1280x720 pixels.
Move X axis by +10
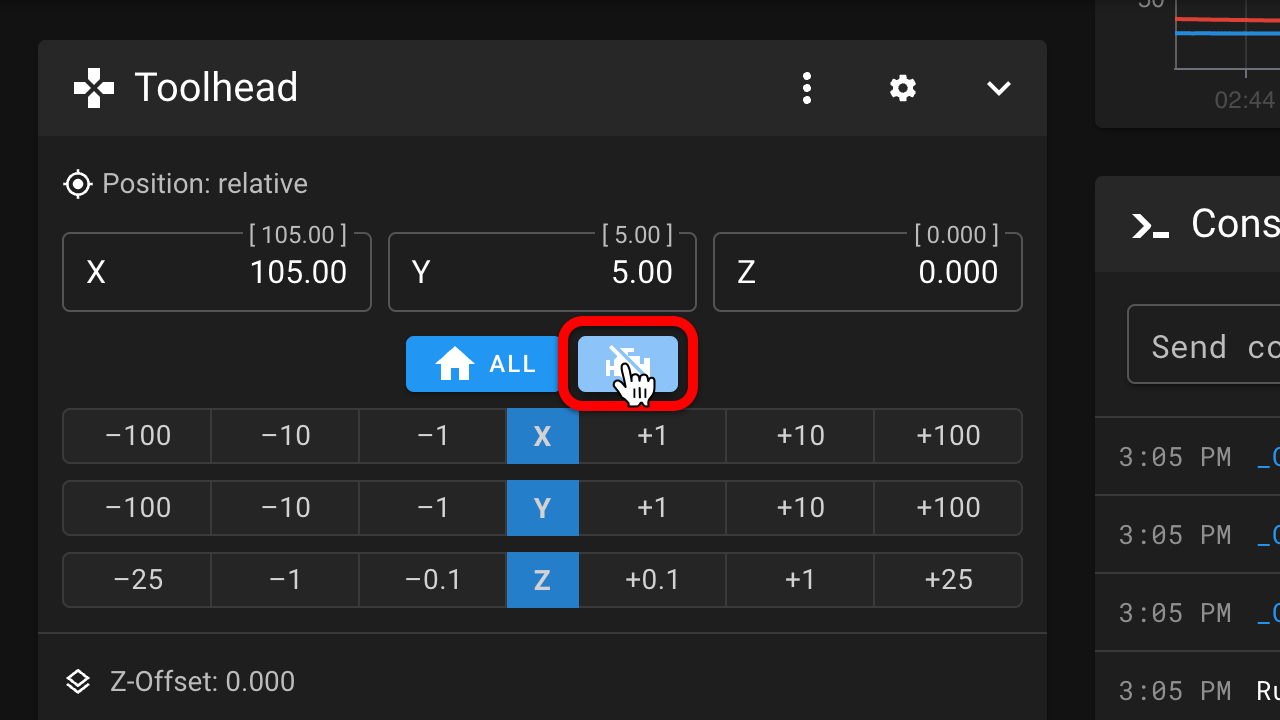point(800,436)
